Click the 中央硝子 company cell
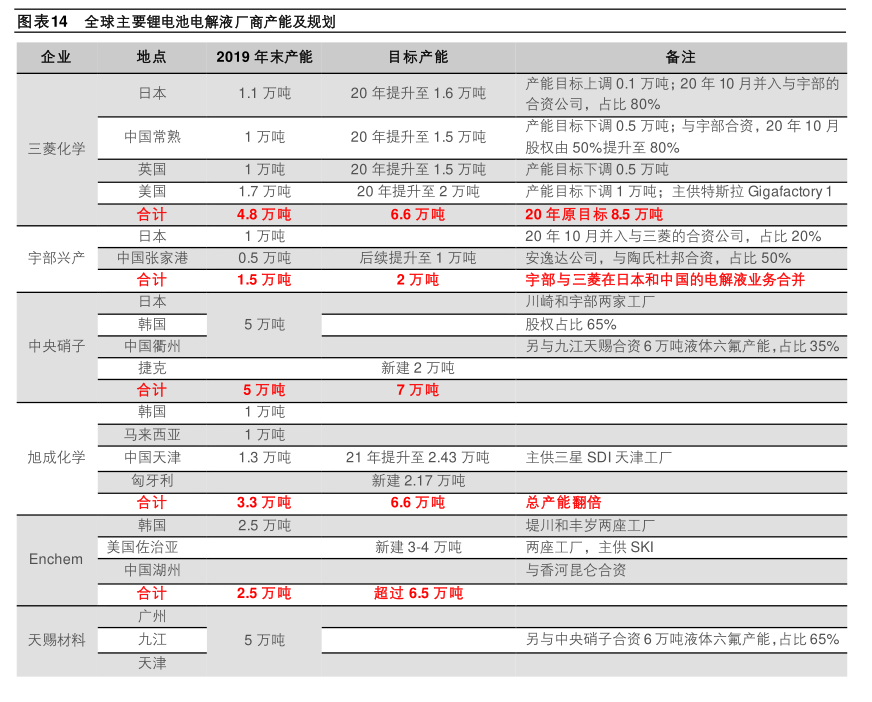Viewport: 872px width, 702px height. point(56,346)
